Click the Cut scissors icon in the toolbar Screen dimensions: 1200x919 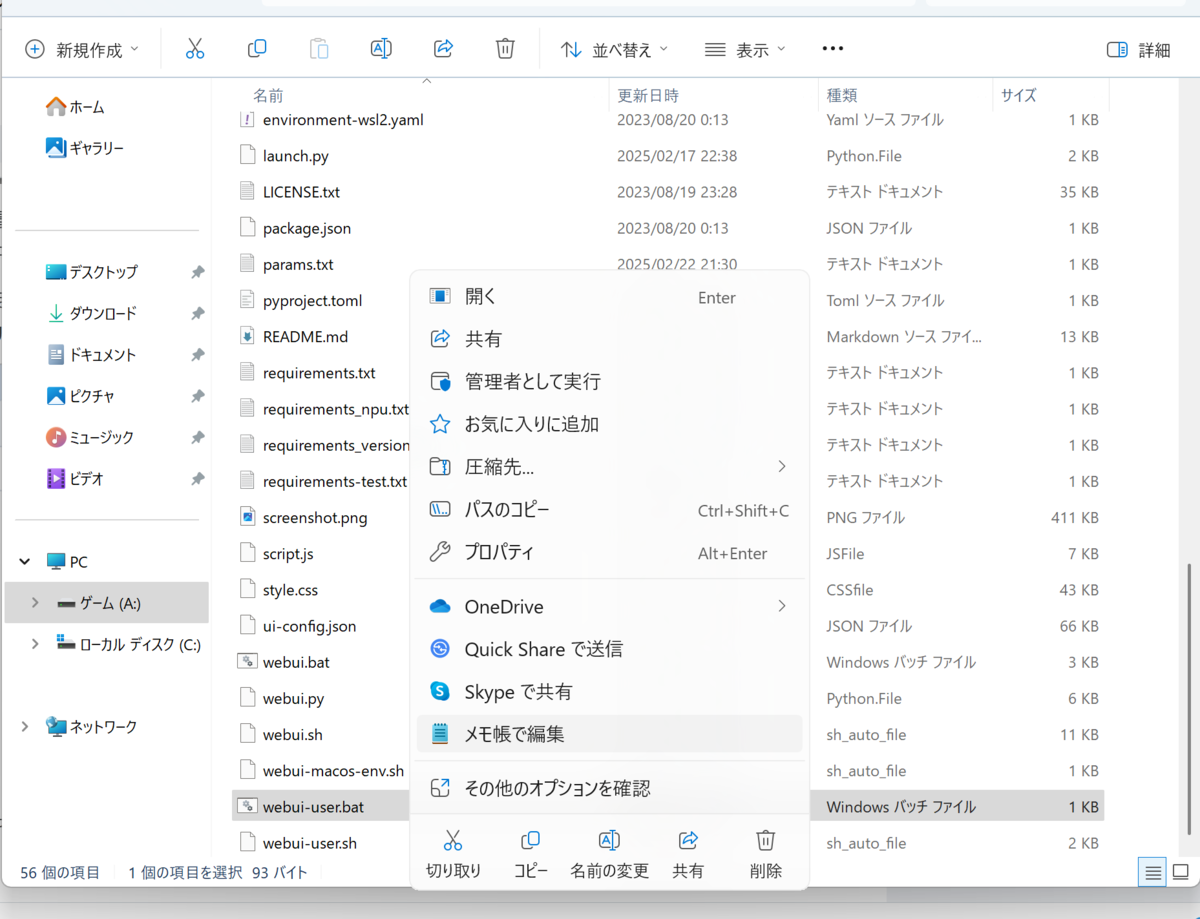[x=195, y=47]
